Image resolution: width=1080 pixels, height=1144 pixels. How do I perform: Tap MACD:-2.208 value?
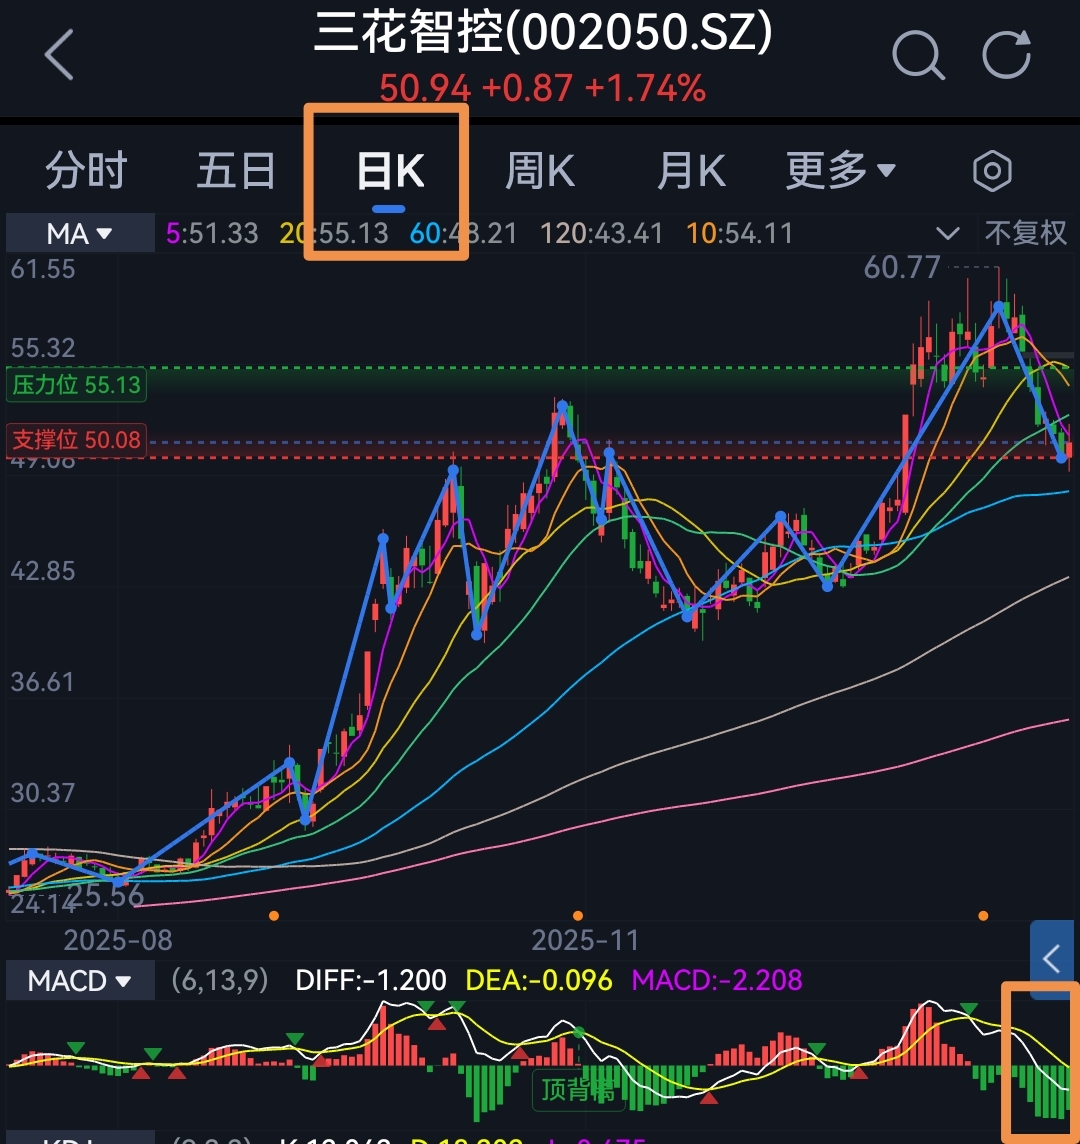[717, 980]
